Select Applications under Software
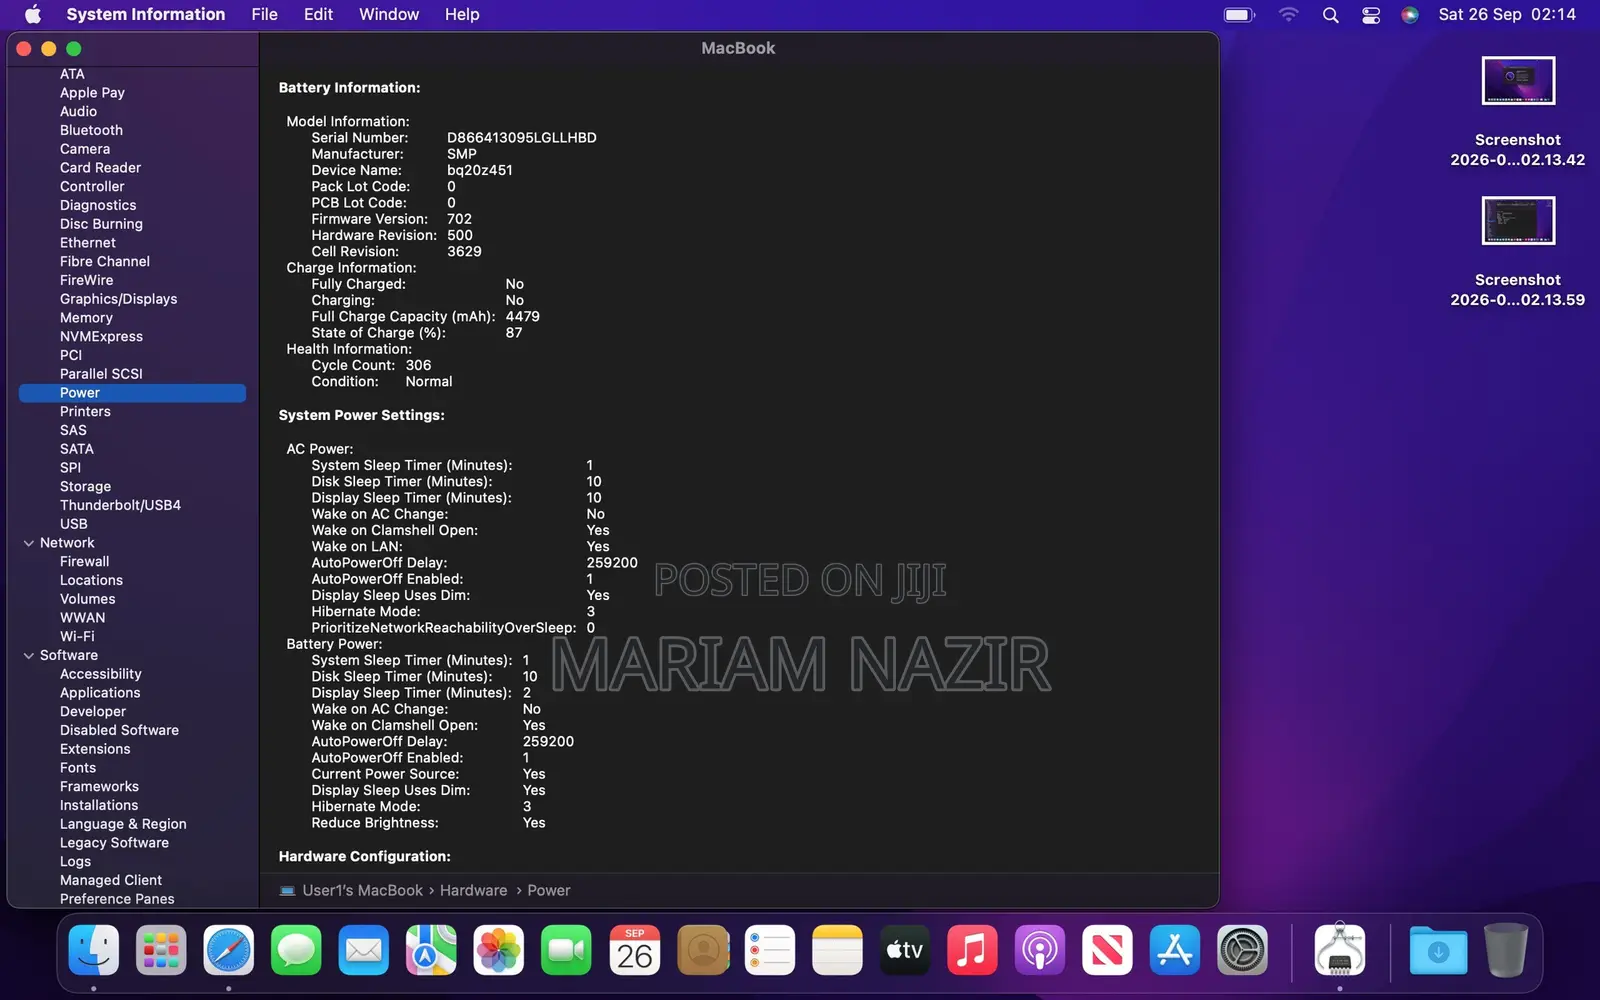Image resolution: width=1600 pixels, height=1000 pixels. [100, 693]
